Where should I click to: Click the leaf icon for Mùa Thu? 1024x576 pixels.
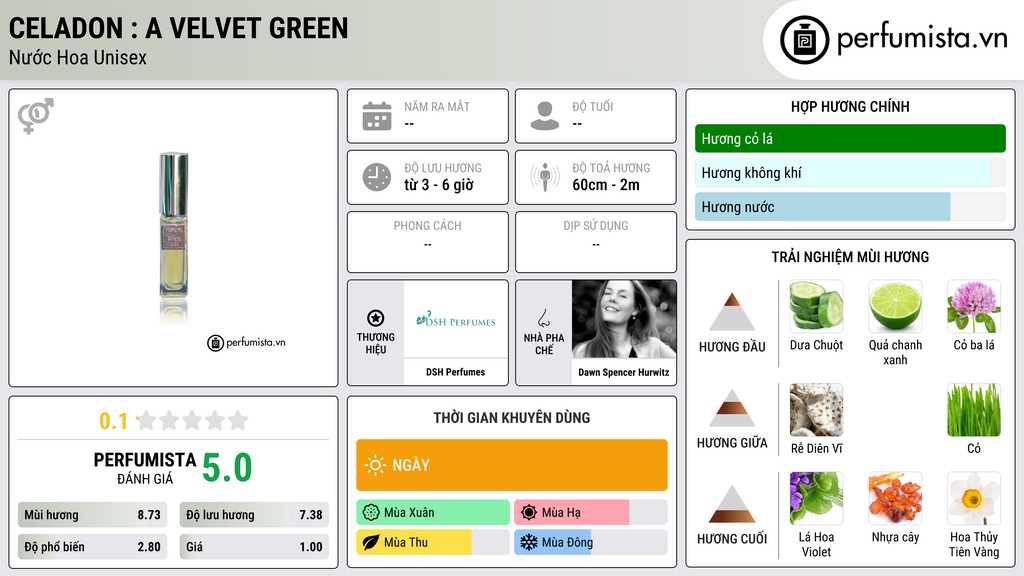point(371,542)
